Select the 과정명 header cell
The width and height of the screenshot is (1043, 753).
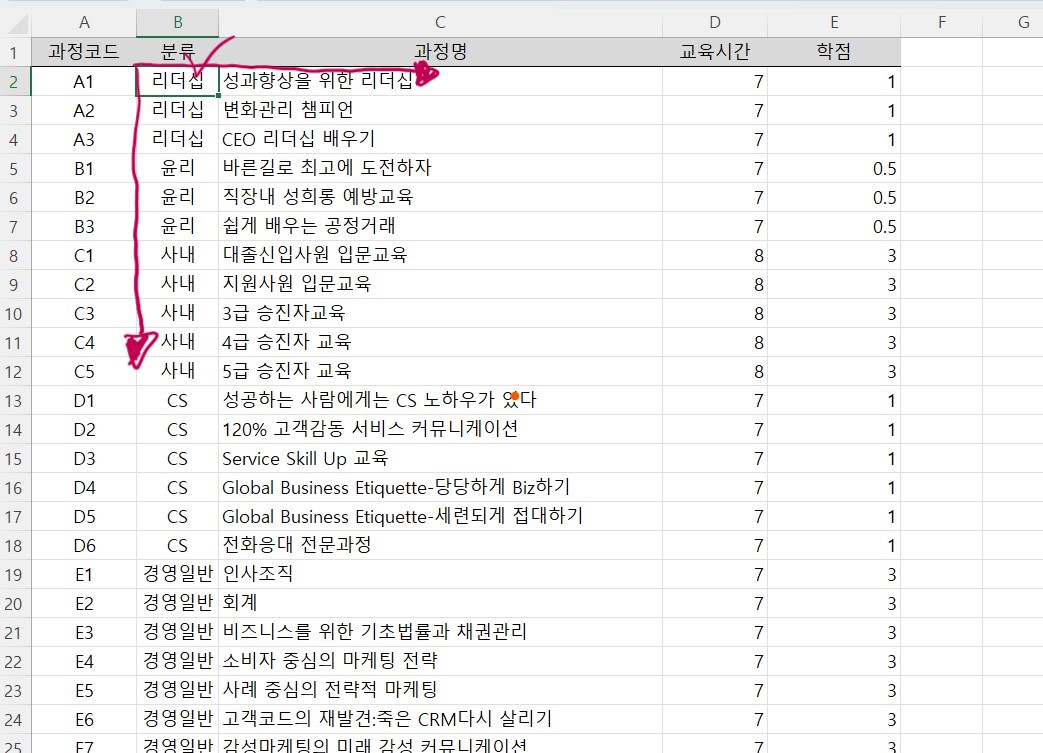pos(440,50)
